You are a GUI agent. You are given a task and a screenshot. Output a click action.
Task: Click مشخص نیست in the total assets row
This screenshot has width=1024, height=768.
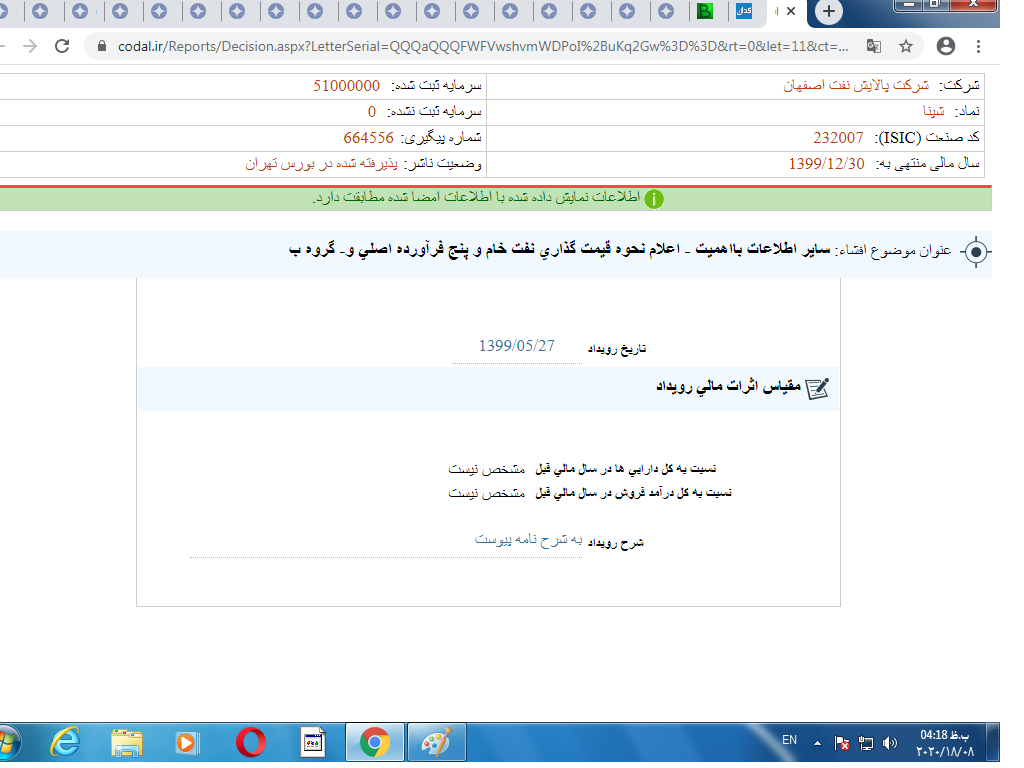tap(487, 469)
